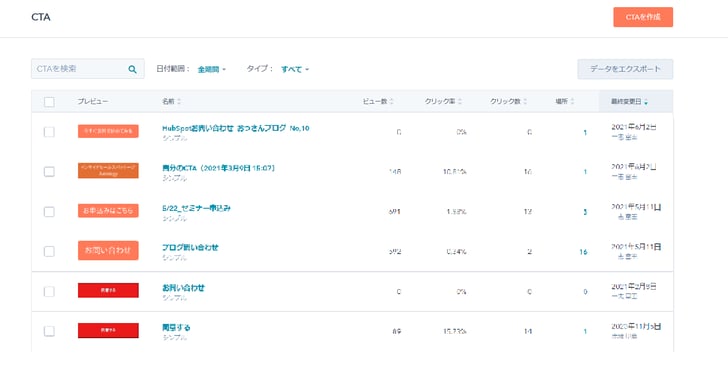
Task: Click the CTA page title
Action: click(x=41, y=17)
